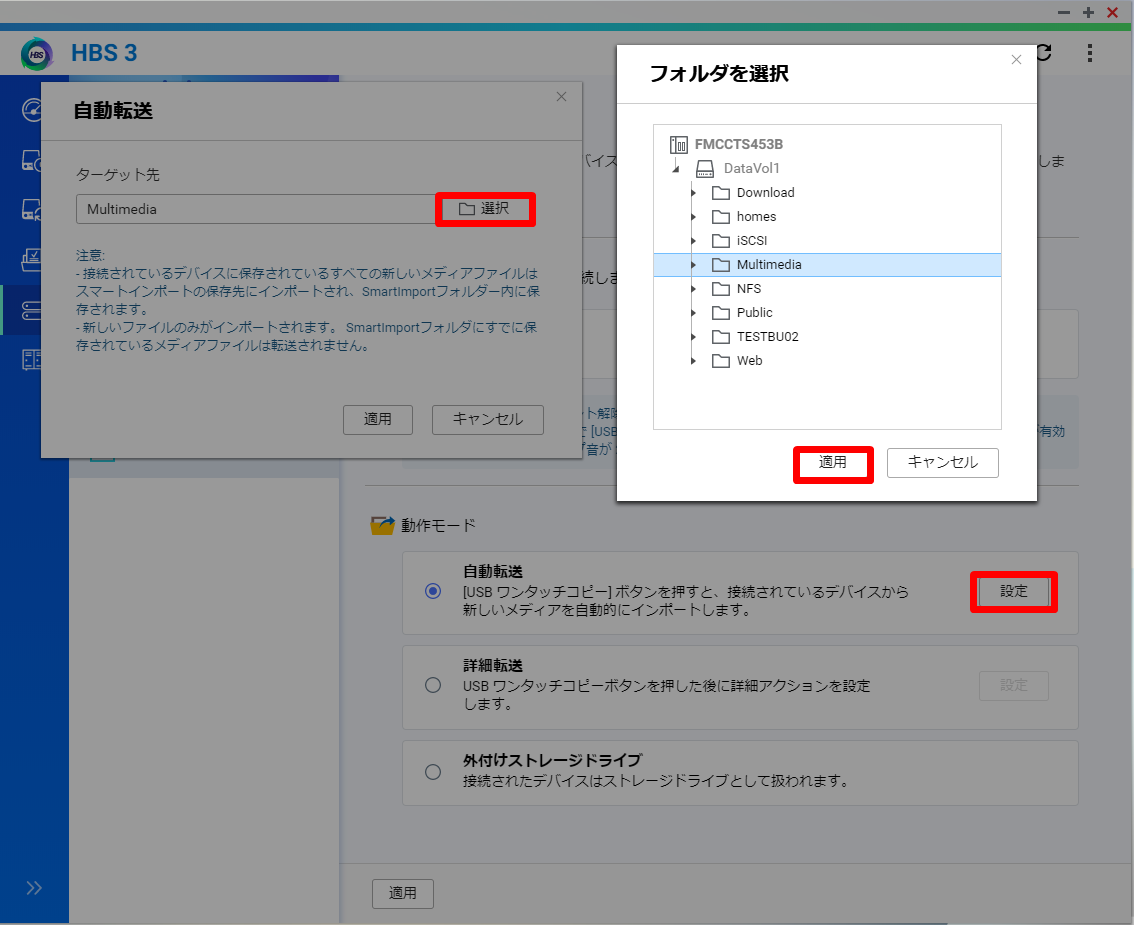
Task: Select the Public folder in tree
Action: (754, 313)
